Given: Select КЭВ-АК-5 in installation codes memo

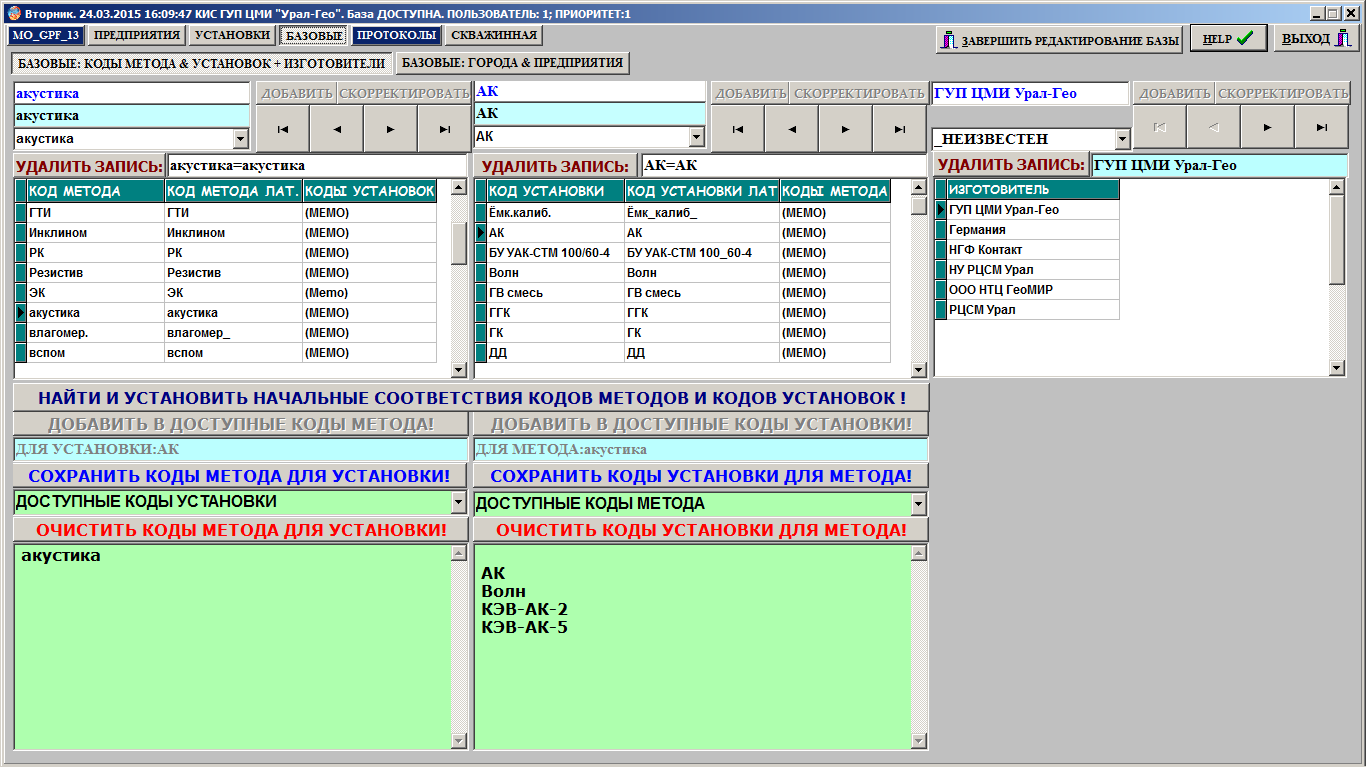Looking at the screenshot, I should coord(525,628).
